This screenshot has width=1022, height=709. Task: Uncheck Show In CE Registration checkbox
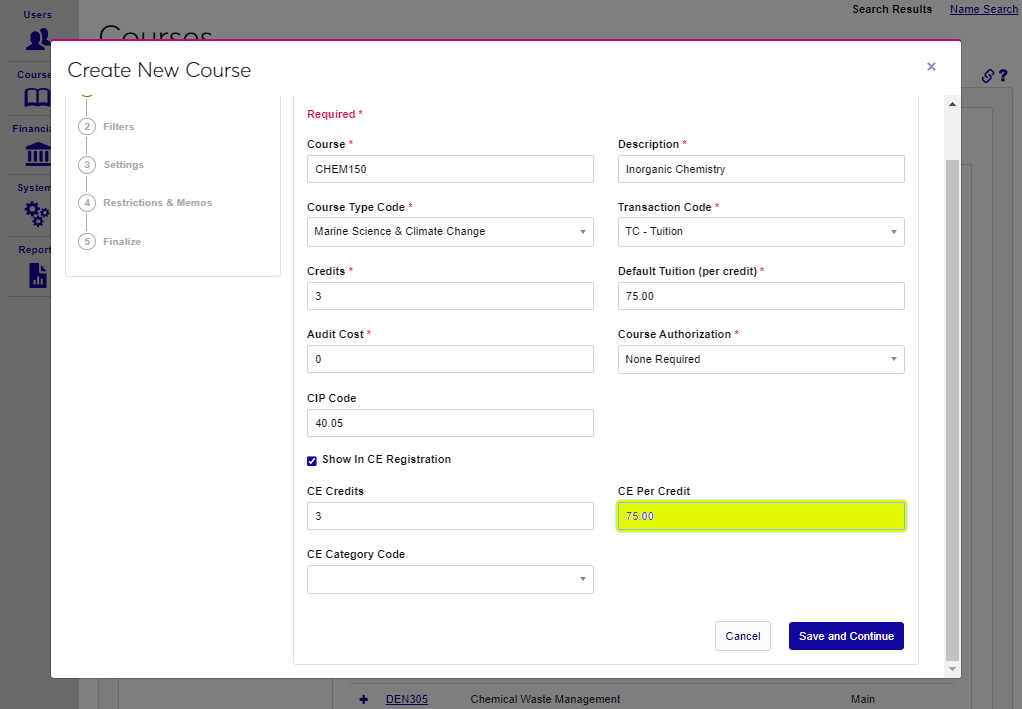point(312,460)
